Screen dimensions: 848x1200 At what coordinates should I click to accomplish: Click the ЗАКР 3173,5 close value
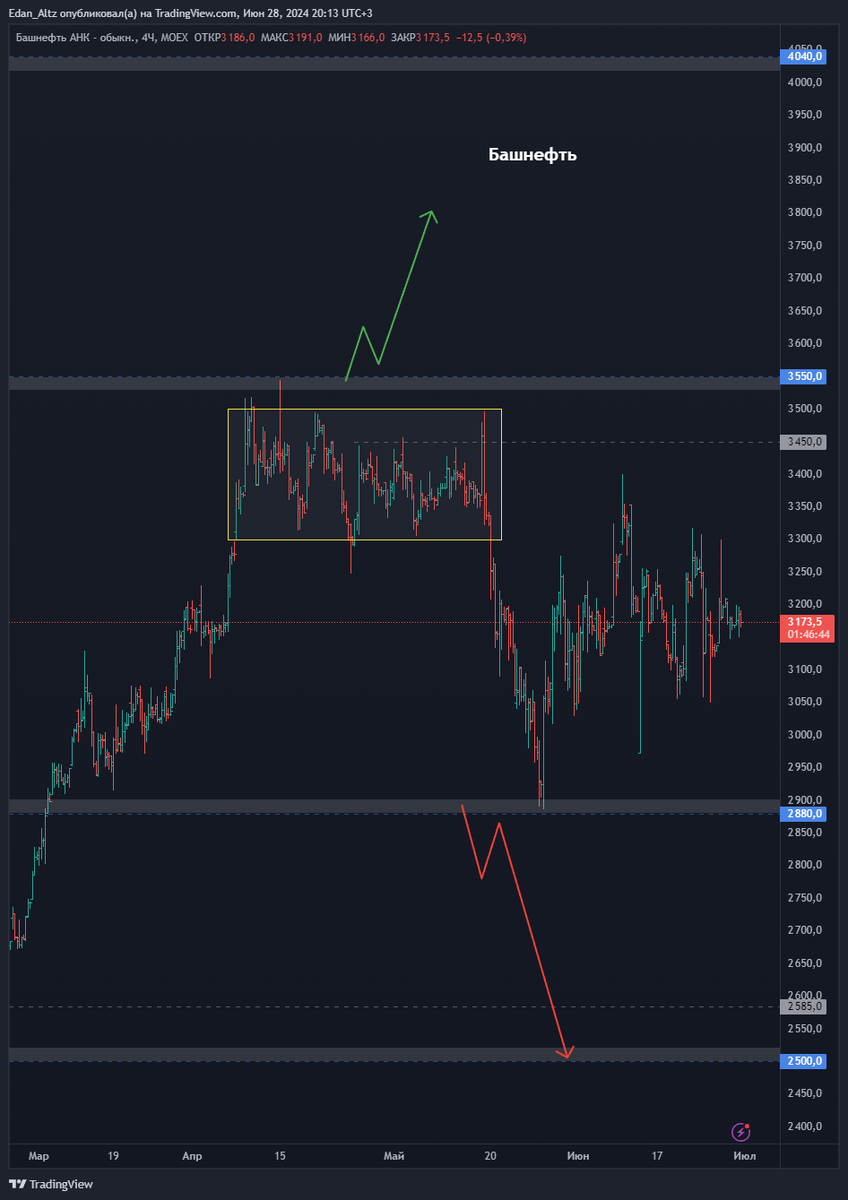421,37
